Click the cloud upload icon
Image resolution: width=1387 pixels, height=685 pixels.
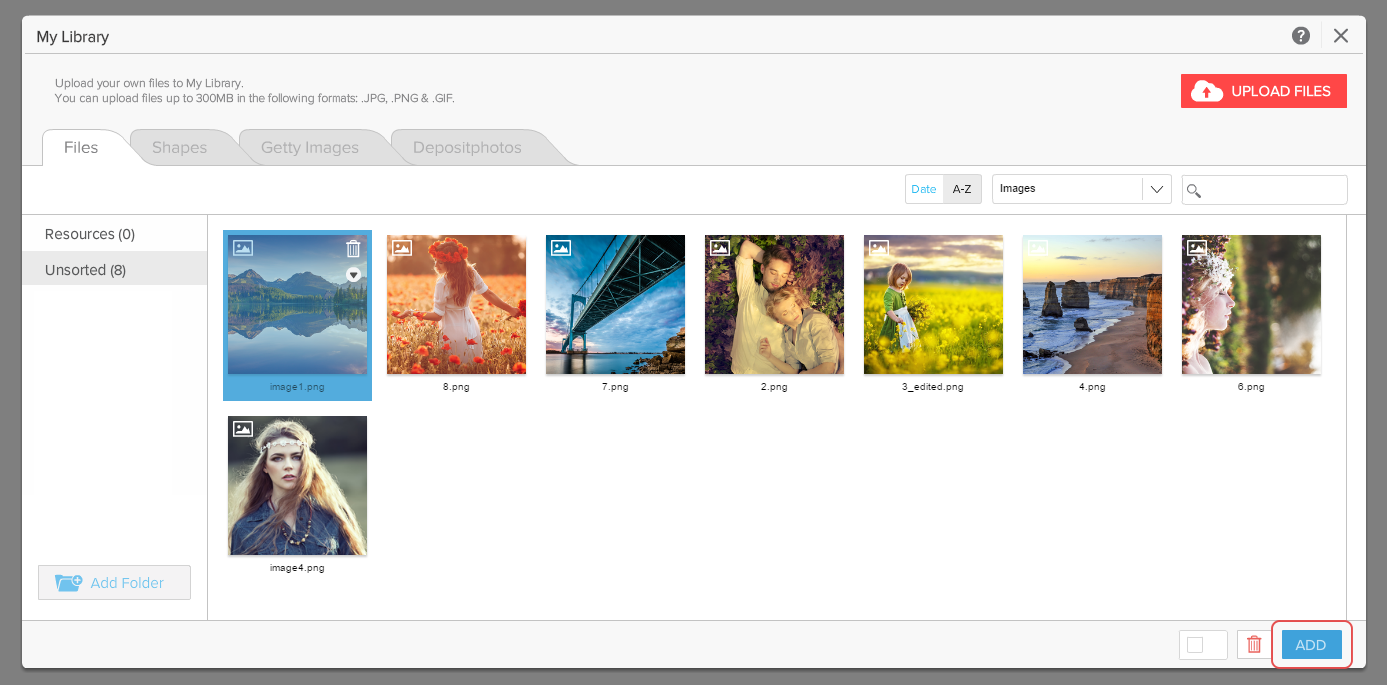coord(1207,91)
